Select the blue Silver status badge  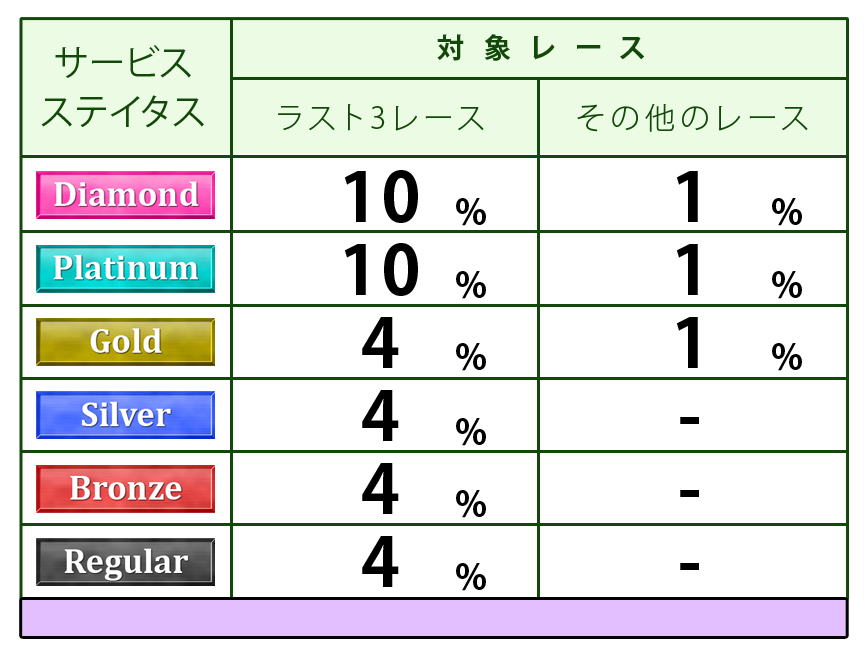click(x=125, y=415)
